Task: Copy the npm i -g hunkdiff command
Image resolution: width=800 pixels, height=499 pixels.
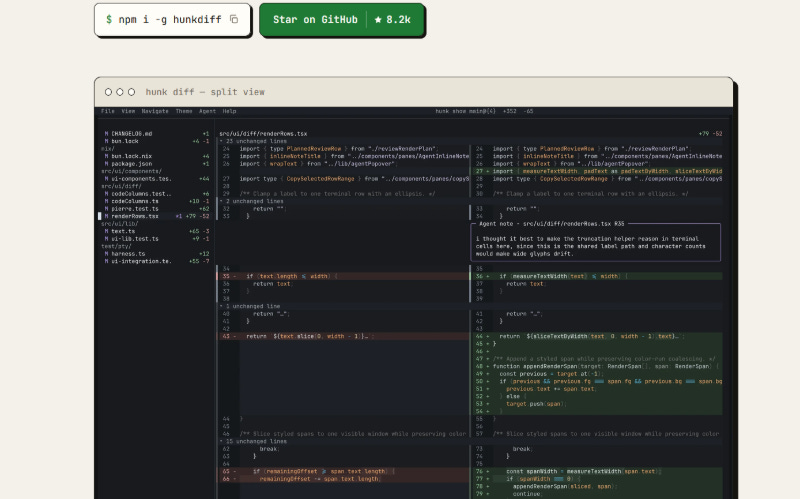Action: (x=234, y=19)
